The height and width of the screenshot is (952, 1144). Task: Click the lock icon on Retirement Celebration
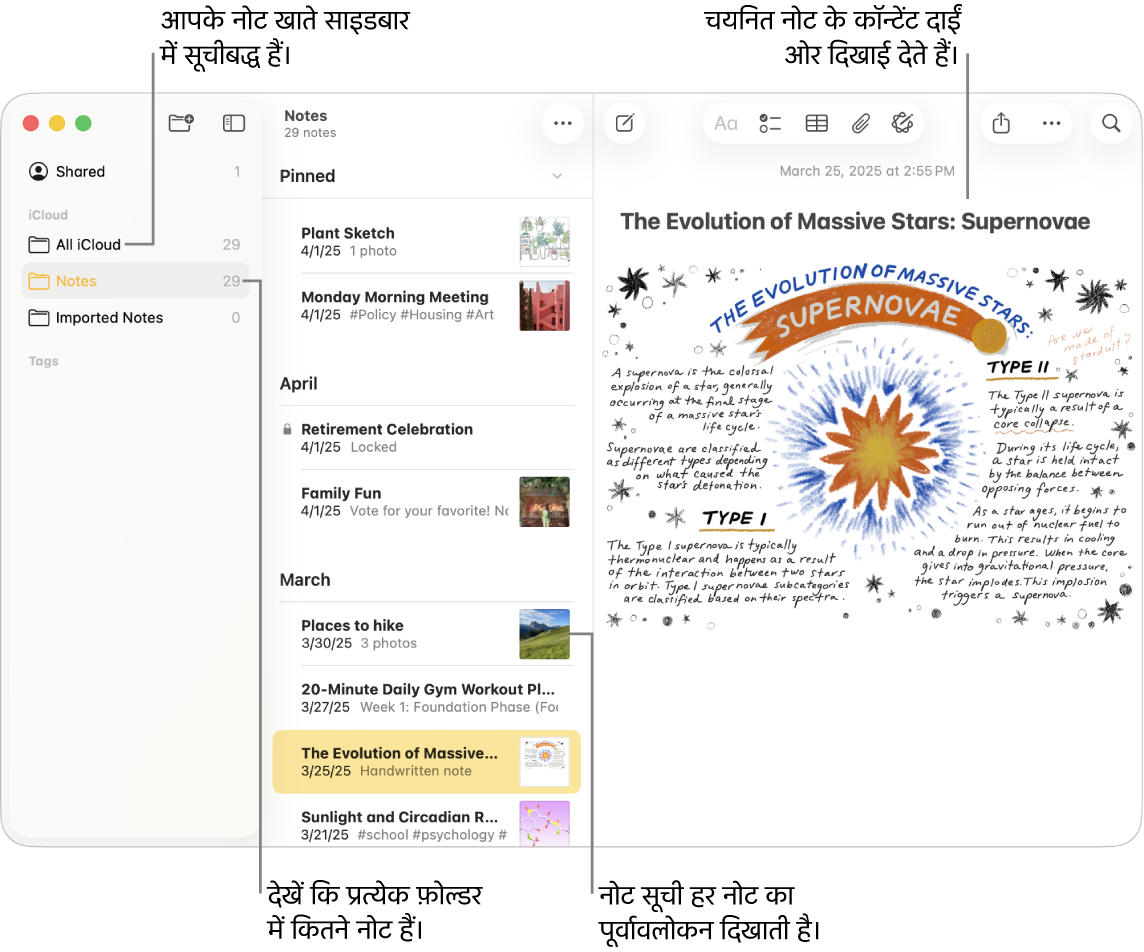click(x=287, y=429)
